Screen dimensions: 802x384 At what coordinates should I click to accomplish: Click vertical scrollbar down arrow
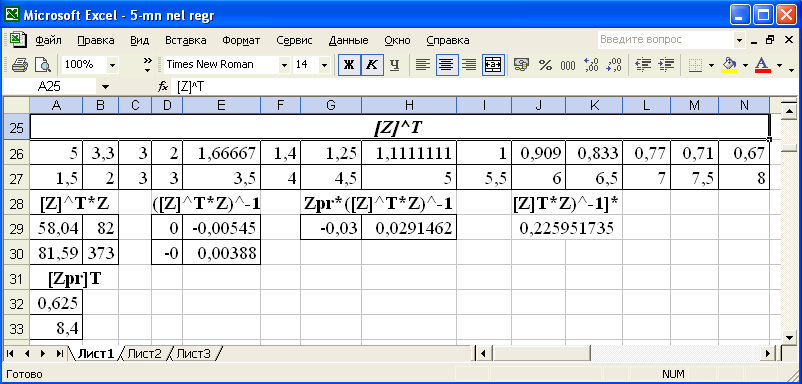[x=790, y=336]
